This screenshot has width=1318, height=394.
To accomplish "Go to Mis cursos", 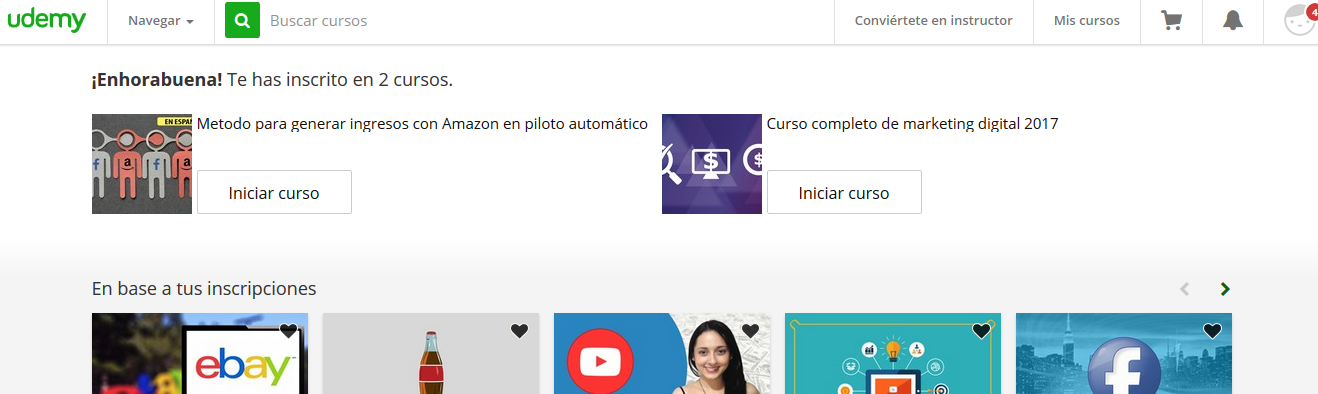I will pyautogui.click(x=1087, y=20).
